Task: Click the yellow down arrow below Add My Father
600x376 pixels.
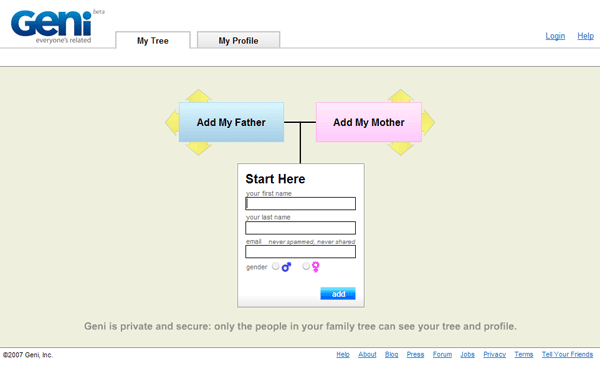Action: click(x=198, y=148)
